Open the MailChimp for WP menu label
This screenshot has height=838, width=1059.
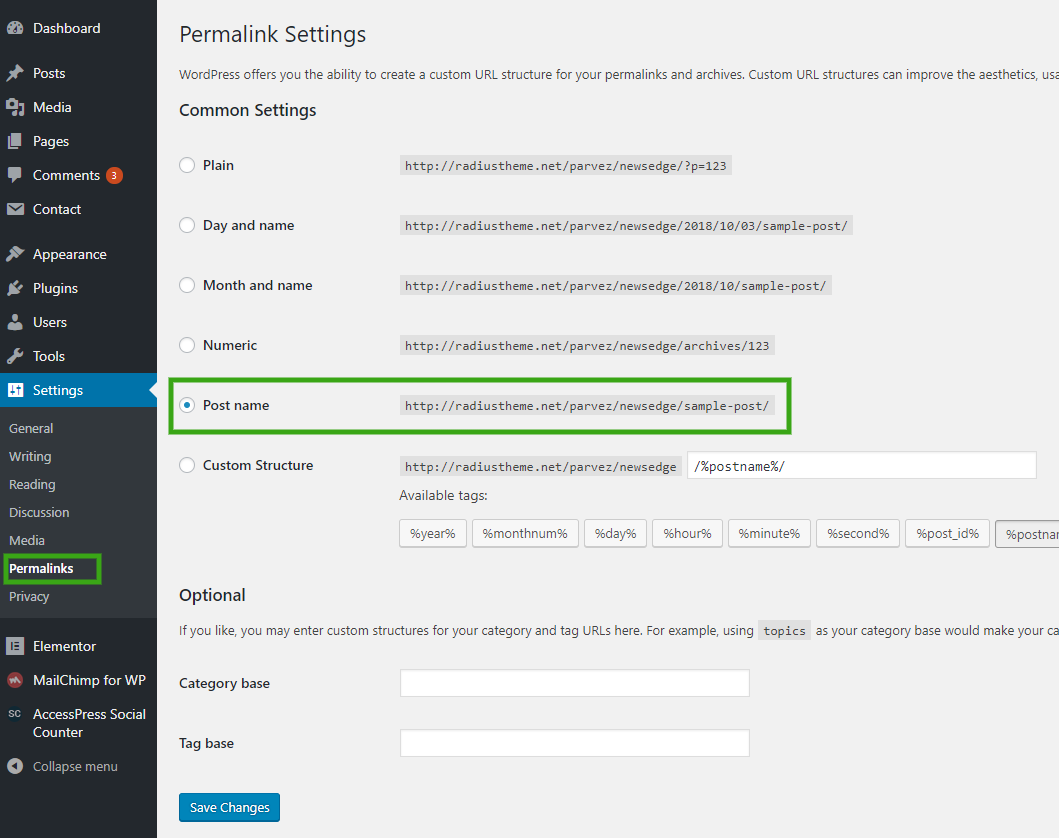89,680
